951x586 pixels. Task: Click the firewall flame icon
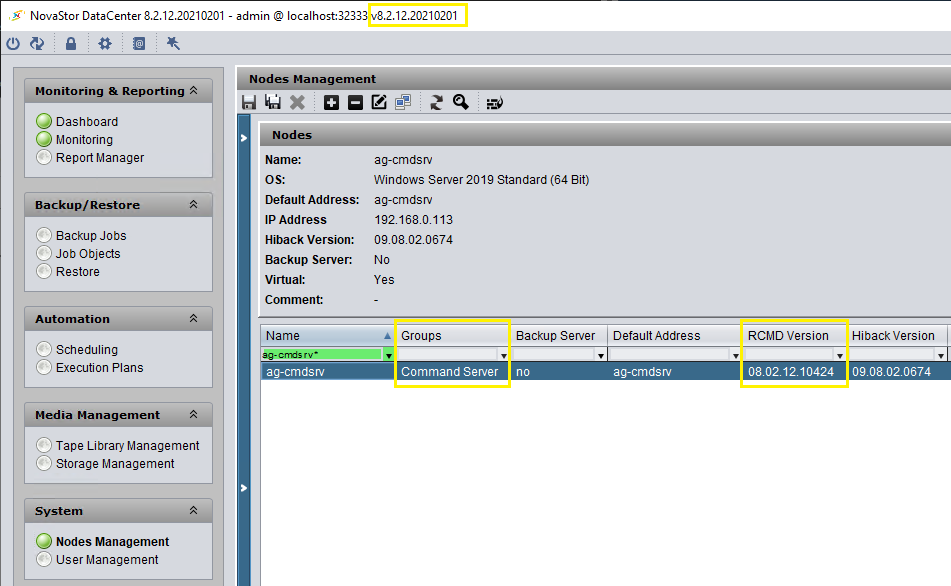(x=494, y=103)
